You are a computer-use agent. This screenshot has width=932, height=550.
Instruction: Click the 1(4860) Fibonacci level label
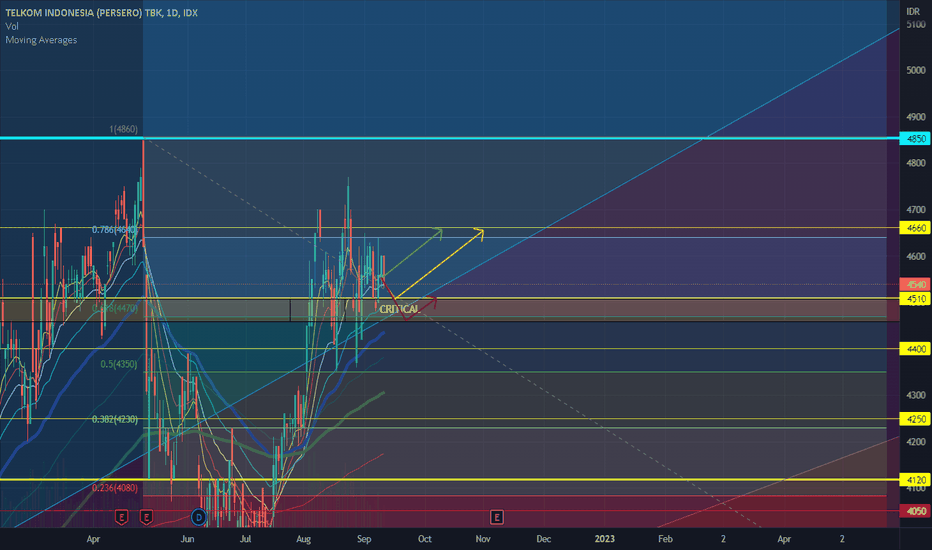pyautogui.click(x=124, y=129)
